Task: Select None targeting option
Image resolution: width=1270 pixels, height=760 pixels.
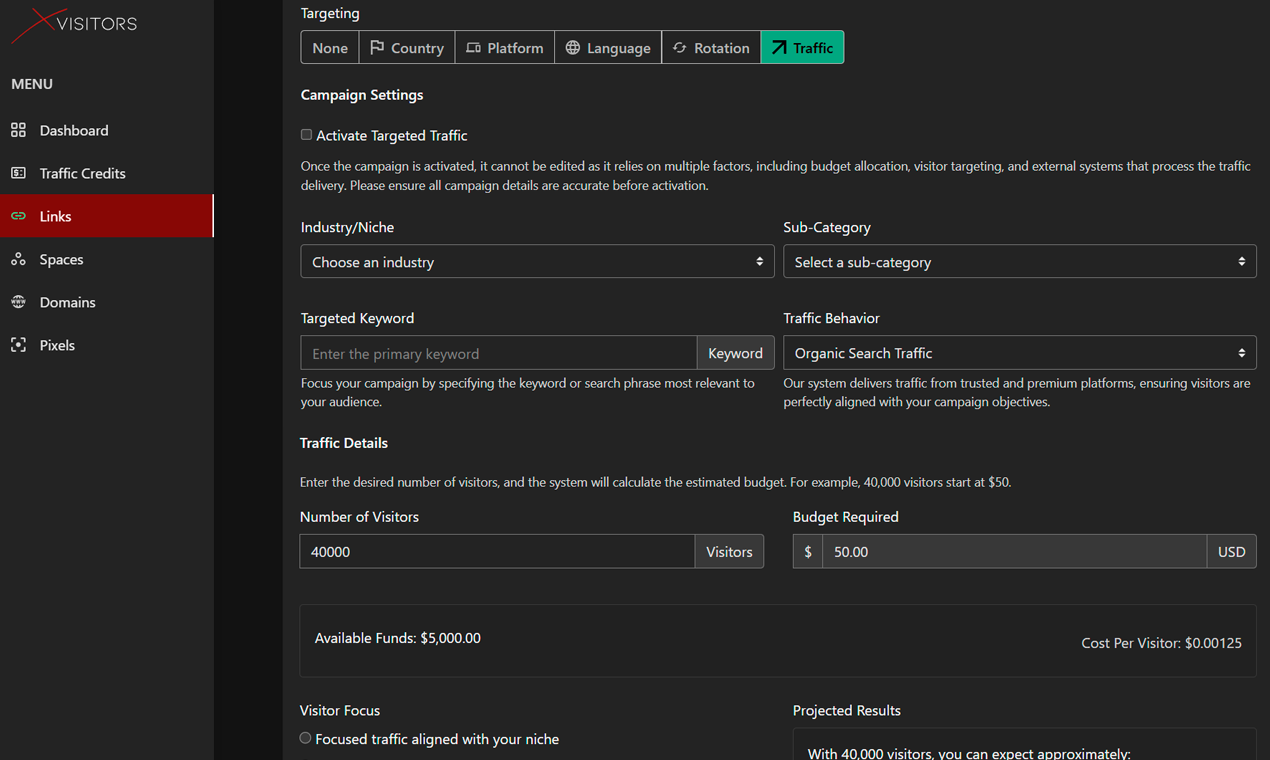Action: click(x=330, y=47)
